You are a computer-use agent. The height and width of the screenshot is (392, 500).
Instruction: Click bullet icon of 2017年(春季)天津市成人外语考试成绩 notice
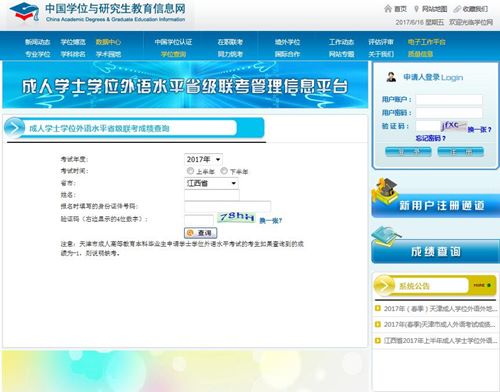click(378, 324)
